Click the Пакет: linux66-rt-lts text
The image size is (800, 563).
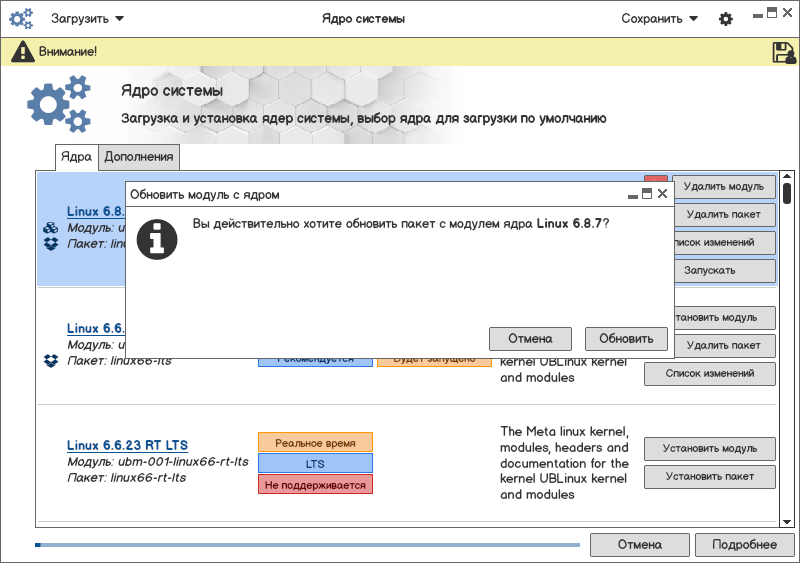[x=127, y=478]
